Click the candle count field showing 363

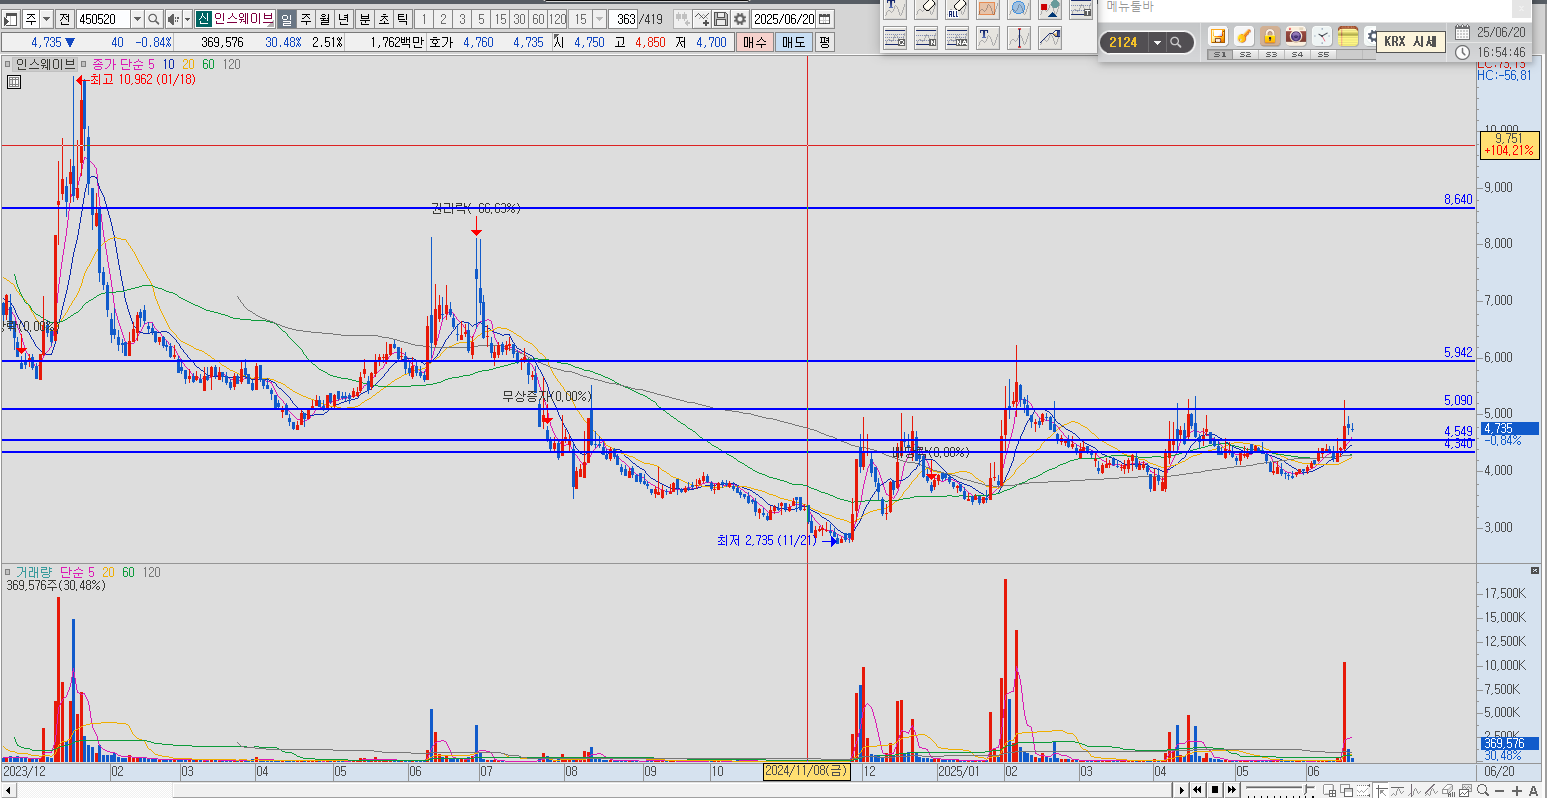tap(625, 19)
